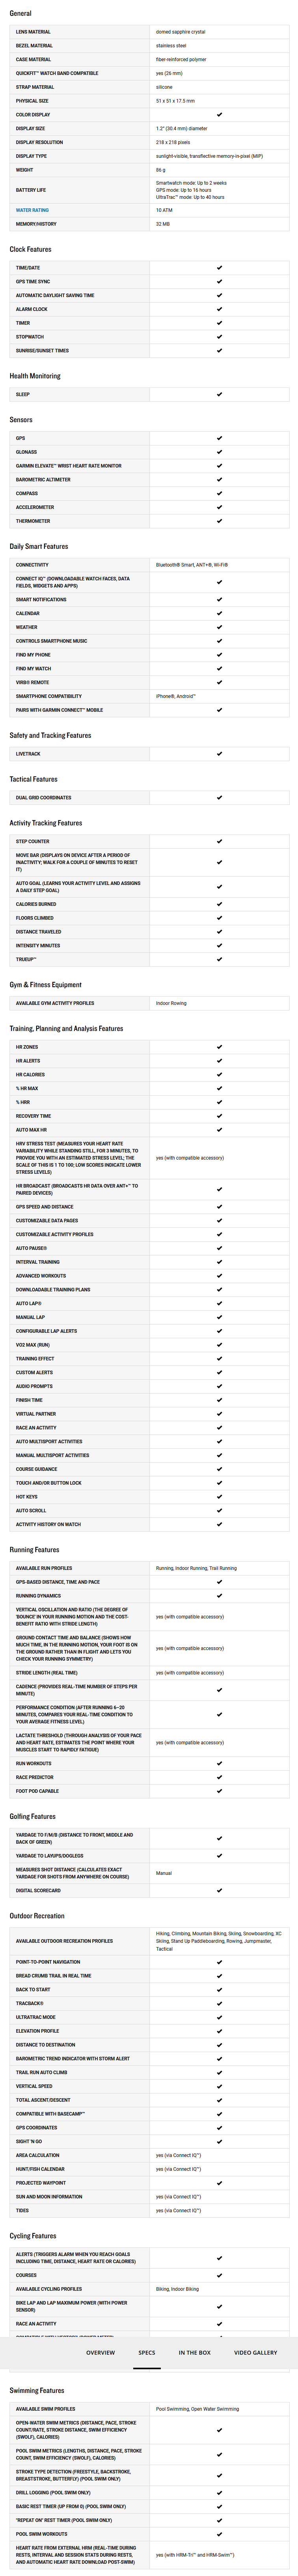
Task: Switch to In the Box tab
Action: (194, 2352)
